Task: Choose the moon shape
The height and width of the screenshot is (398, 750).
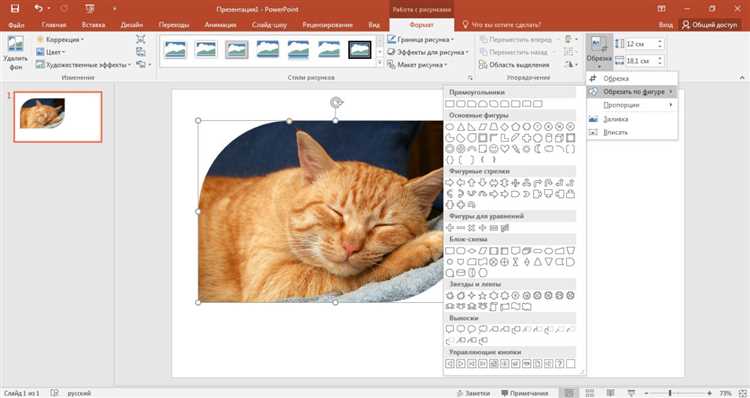Action: pyautogui.click(x=538, y=149)
